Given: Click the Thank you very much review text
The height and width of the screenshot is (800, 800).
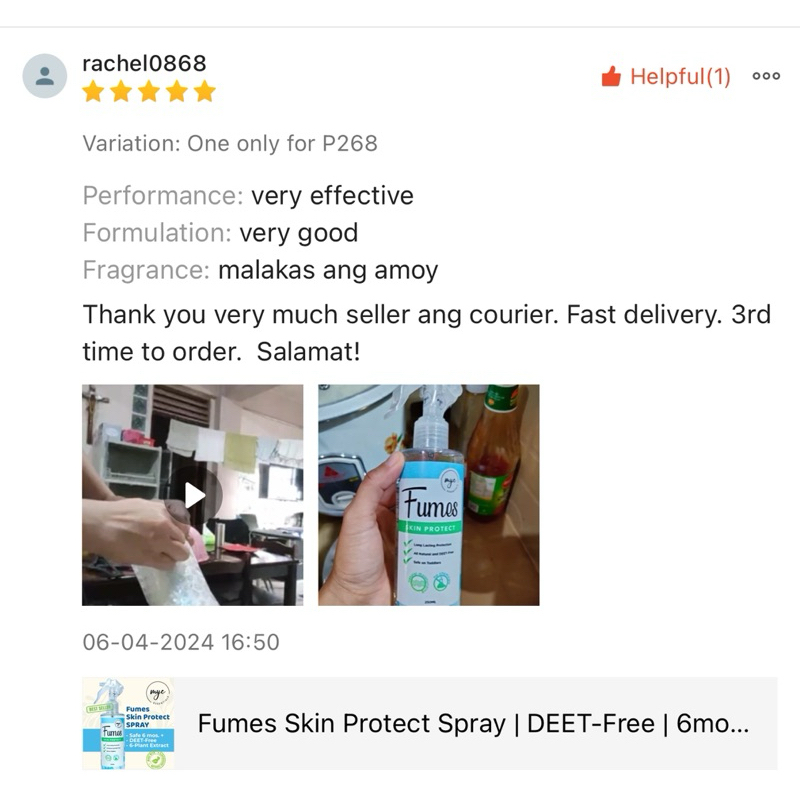Looking at the screenshot, I should [427, 333].
